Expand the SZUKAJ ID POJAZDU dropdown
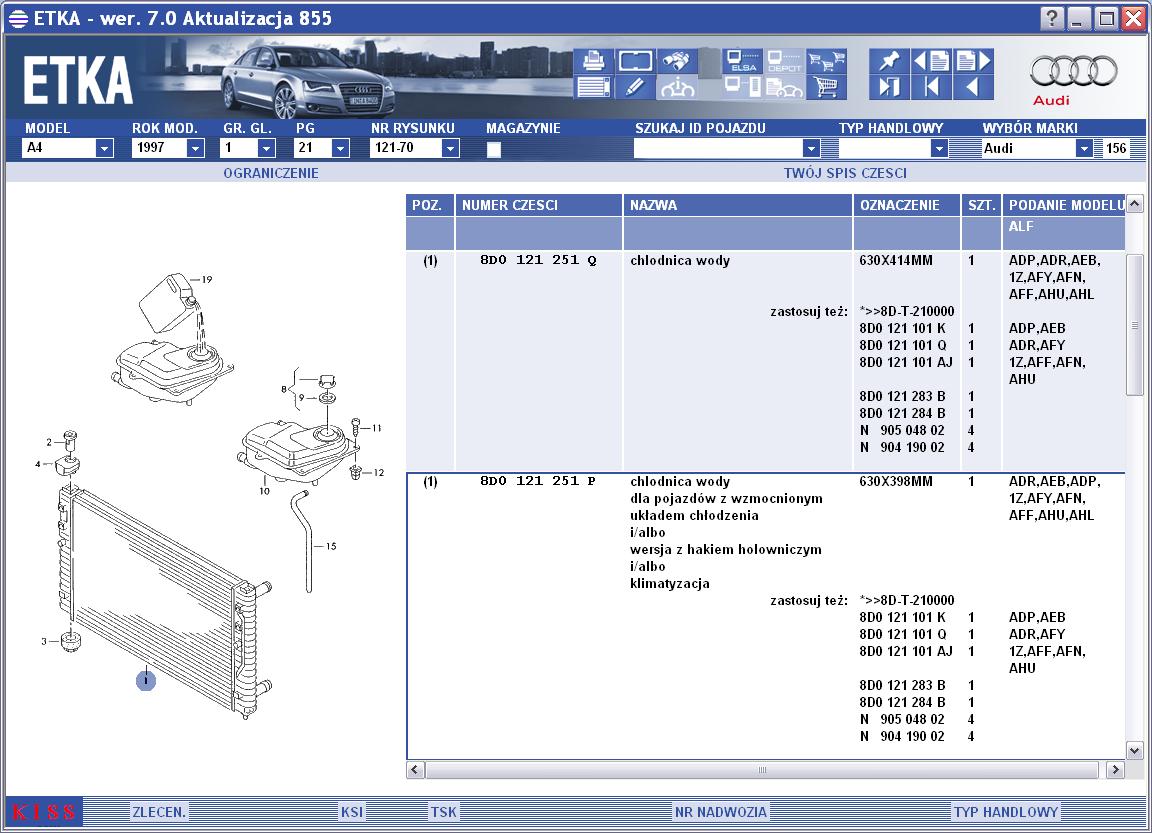 click(x=810, y=148)
